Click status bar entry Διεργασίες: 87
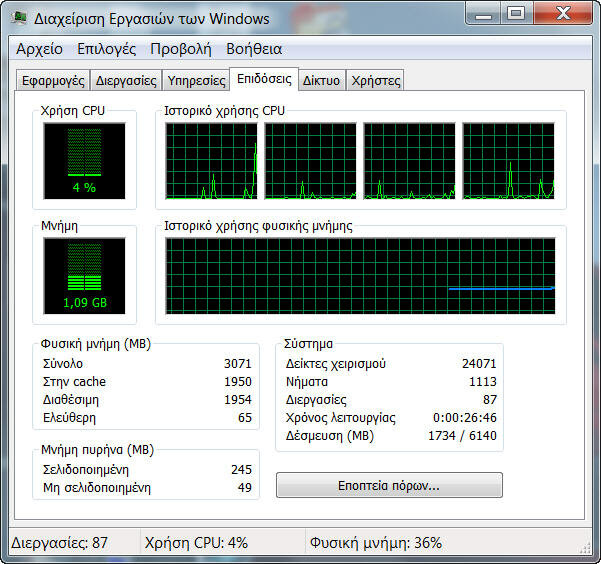Image resolution: width=601 pixels, height=564 pixels. [59, 543]
